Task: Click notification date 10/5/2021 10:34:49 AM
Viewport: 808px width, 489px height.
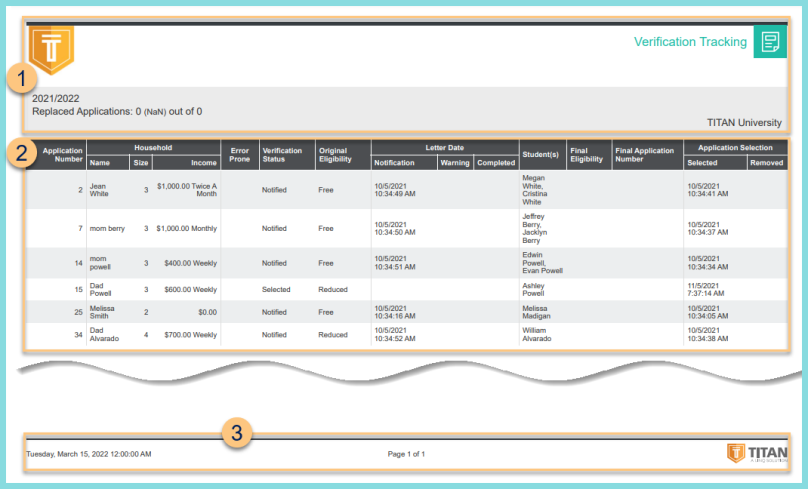Action: coord(395,190)
